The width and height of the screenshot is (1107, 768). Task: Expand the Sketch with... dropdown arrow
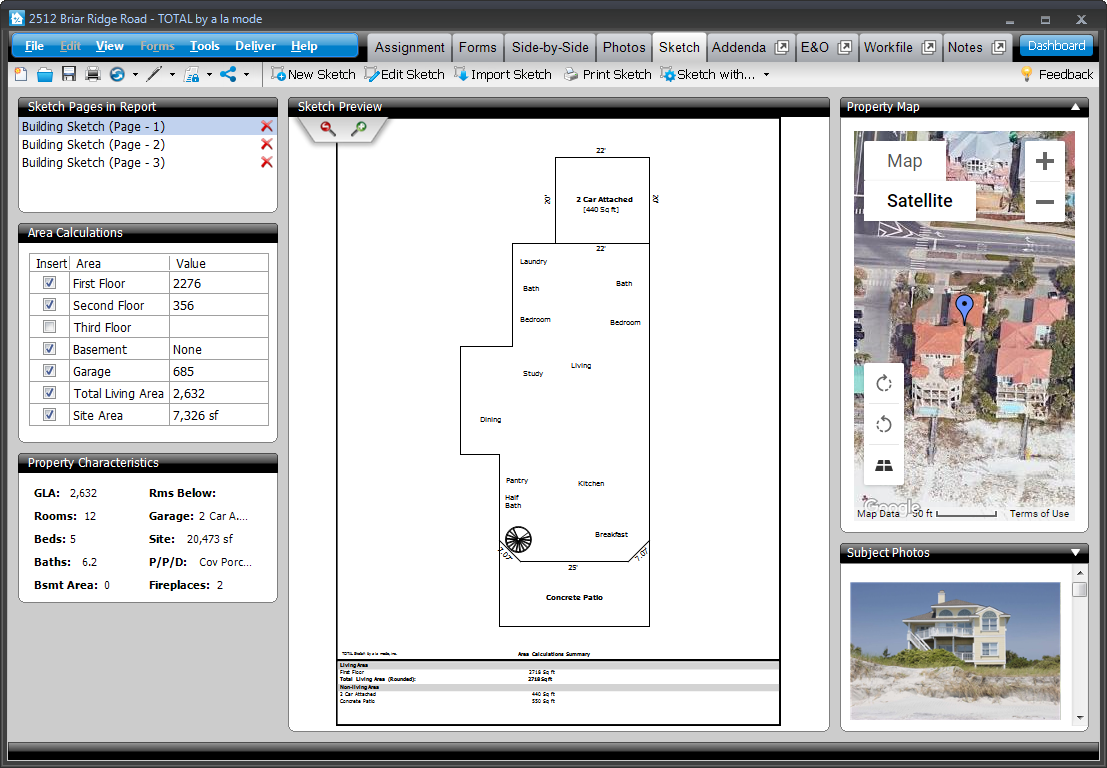(x=766, y=75)
